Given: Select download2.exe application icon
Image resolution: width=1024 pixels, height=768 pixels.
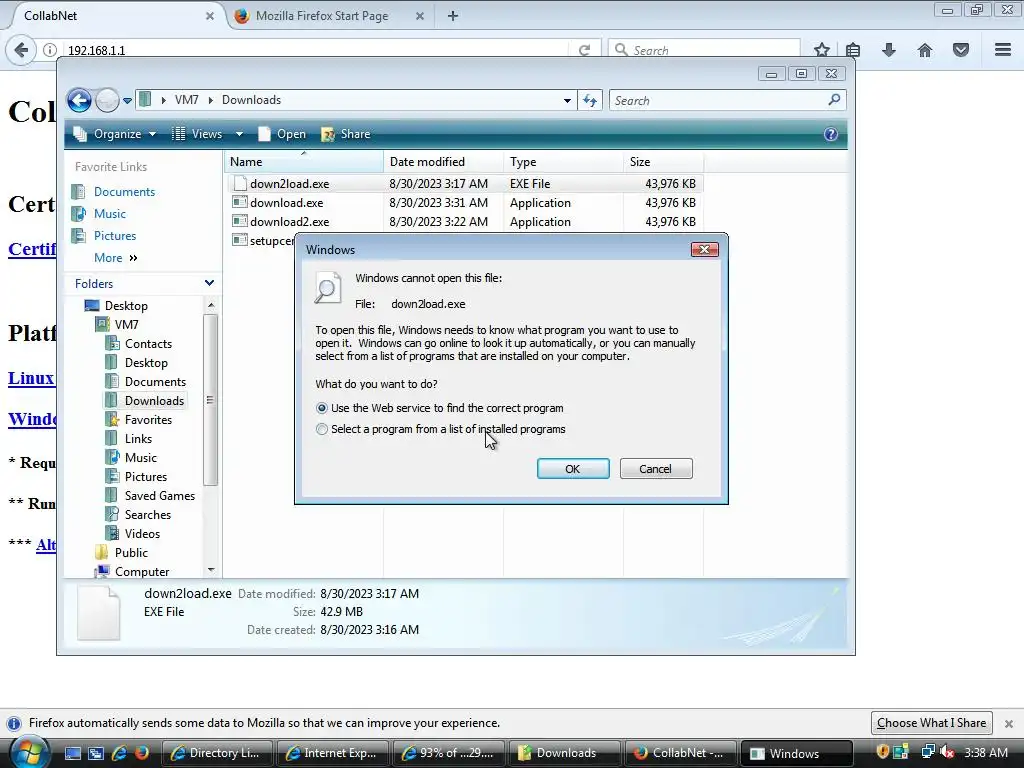Looking at the screenshot, I should click(x=240, y=221).
